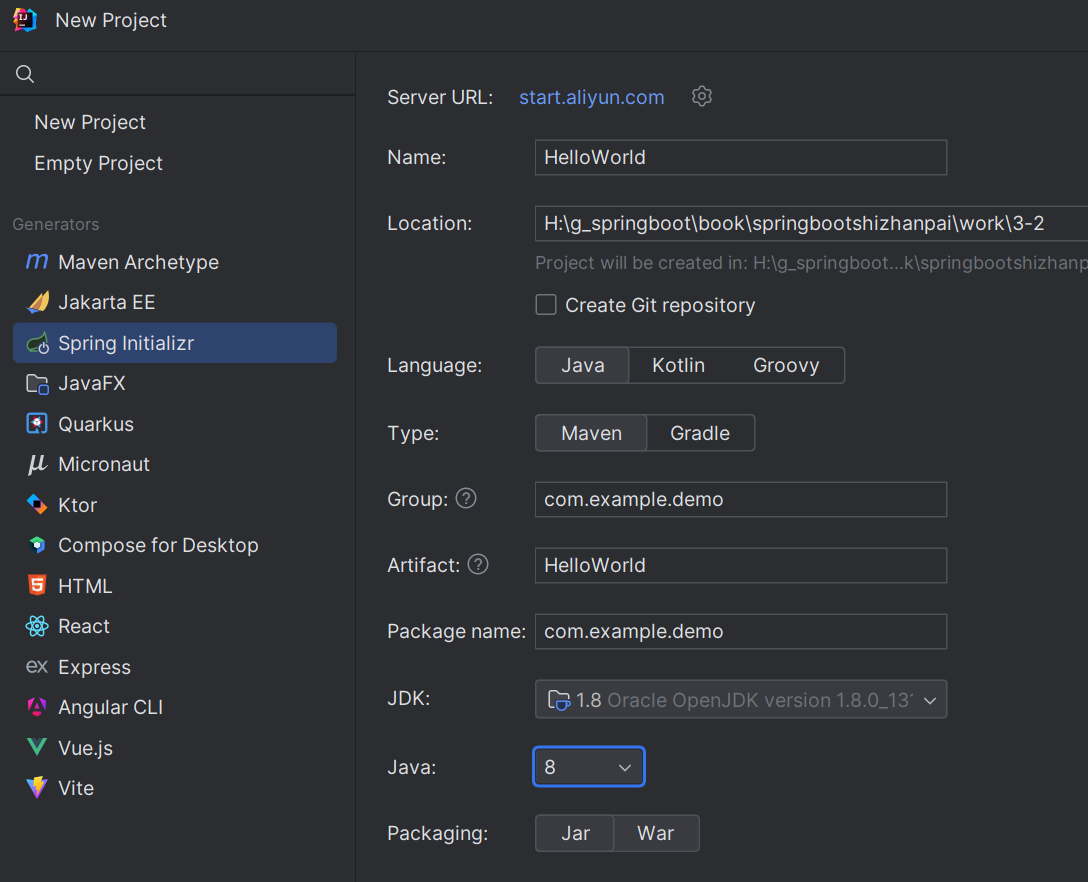Open the JDK version dropdown
This screenshot has height=882, width=1088.
coord(740,699)
